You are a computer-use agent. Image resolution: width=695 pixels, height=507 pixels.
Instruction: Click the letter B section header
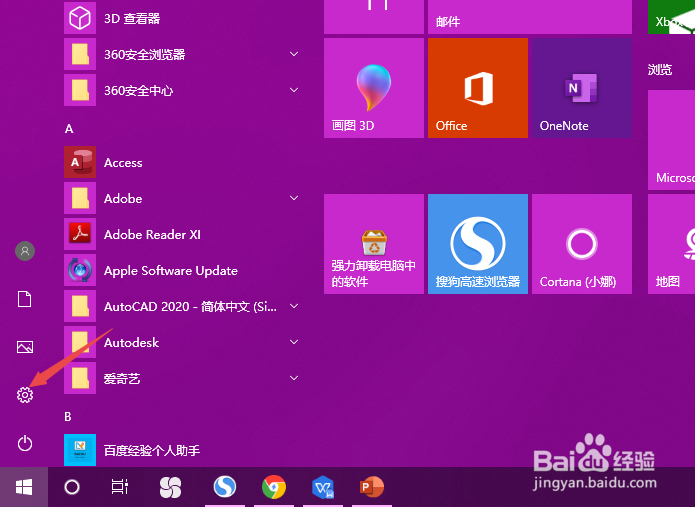68,417
